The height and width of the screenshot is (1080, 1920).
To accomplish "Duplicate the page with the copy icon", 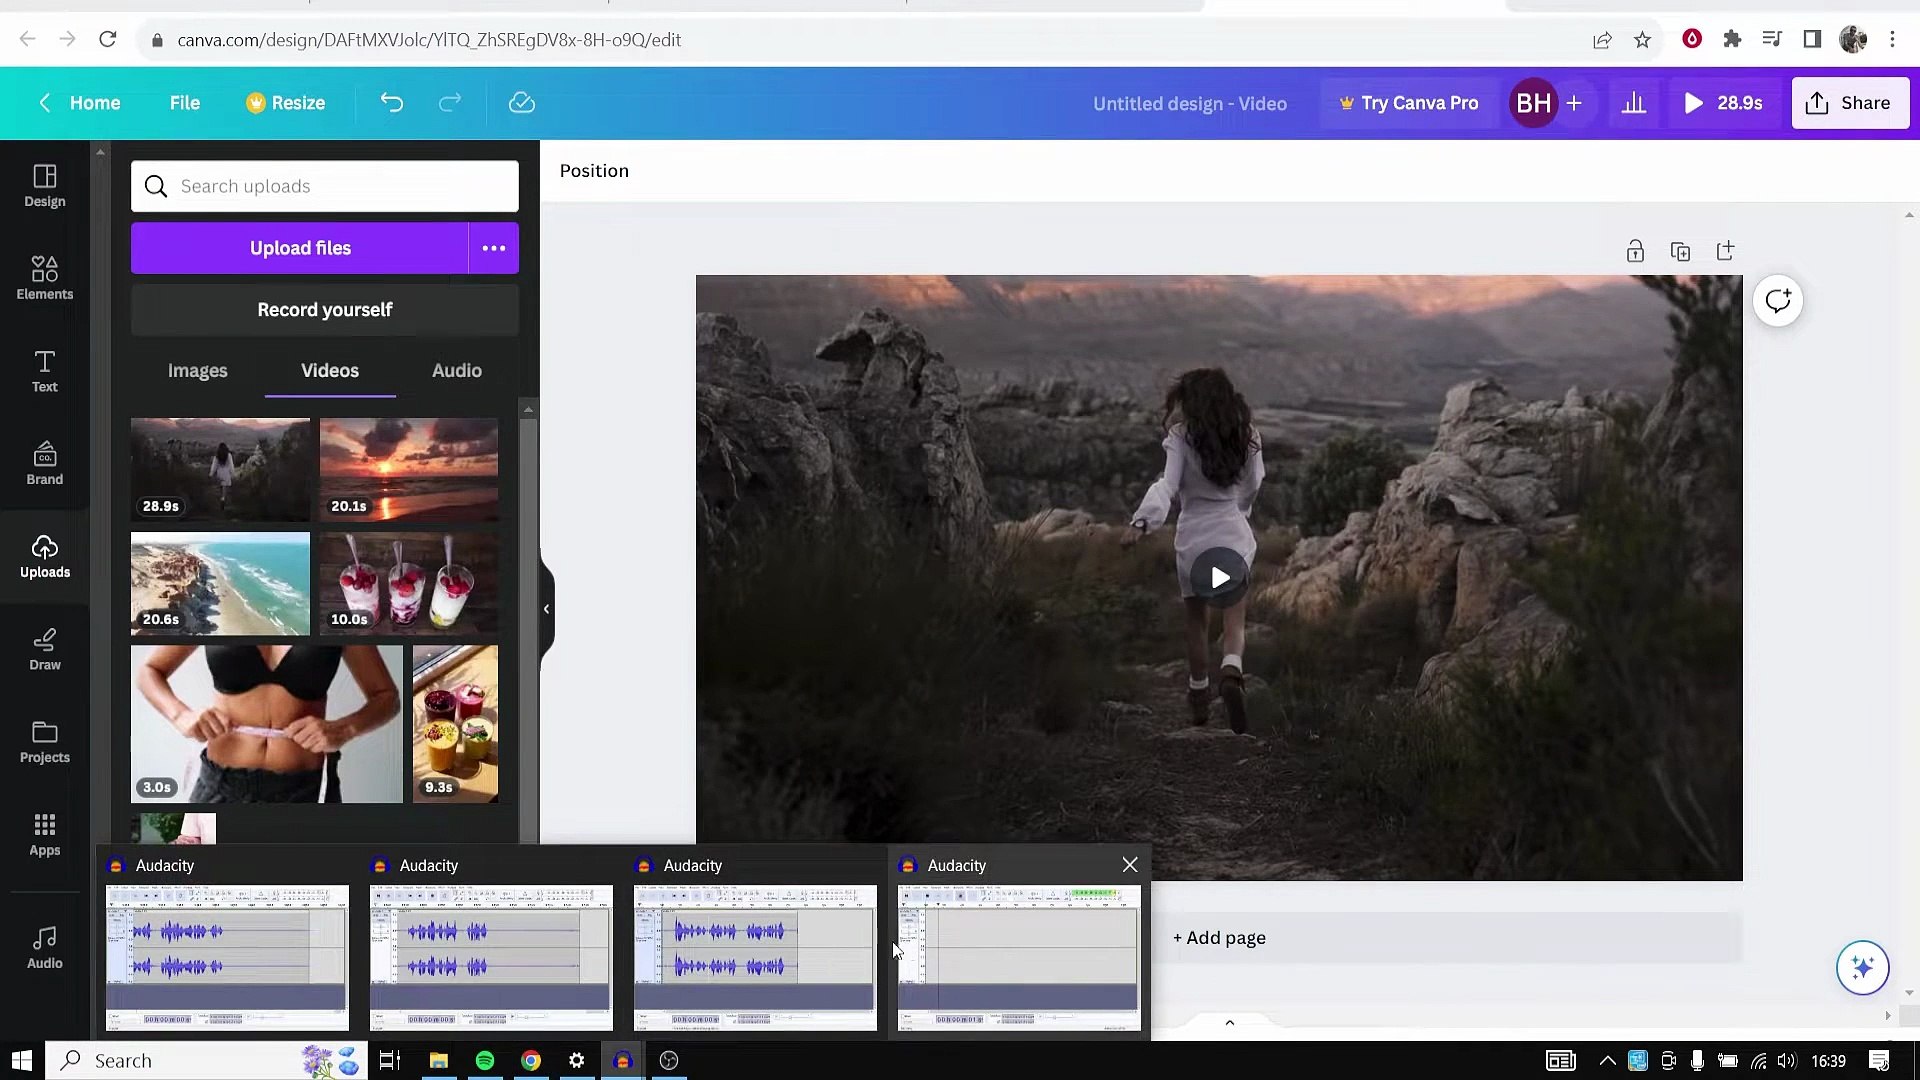I will pos(1680,251).
